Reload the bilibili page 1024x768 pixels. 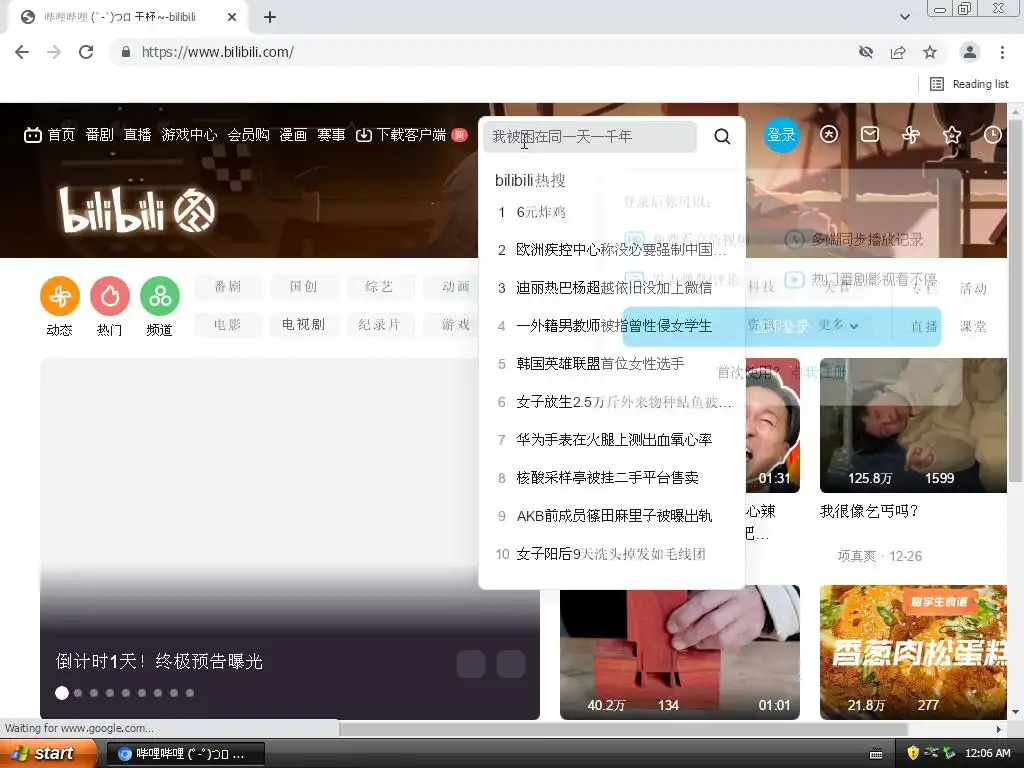pos(86,52)
